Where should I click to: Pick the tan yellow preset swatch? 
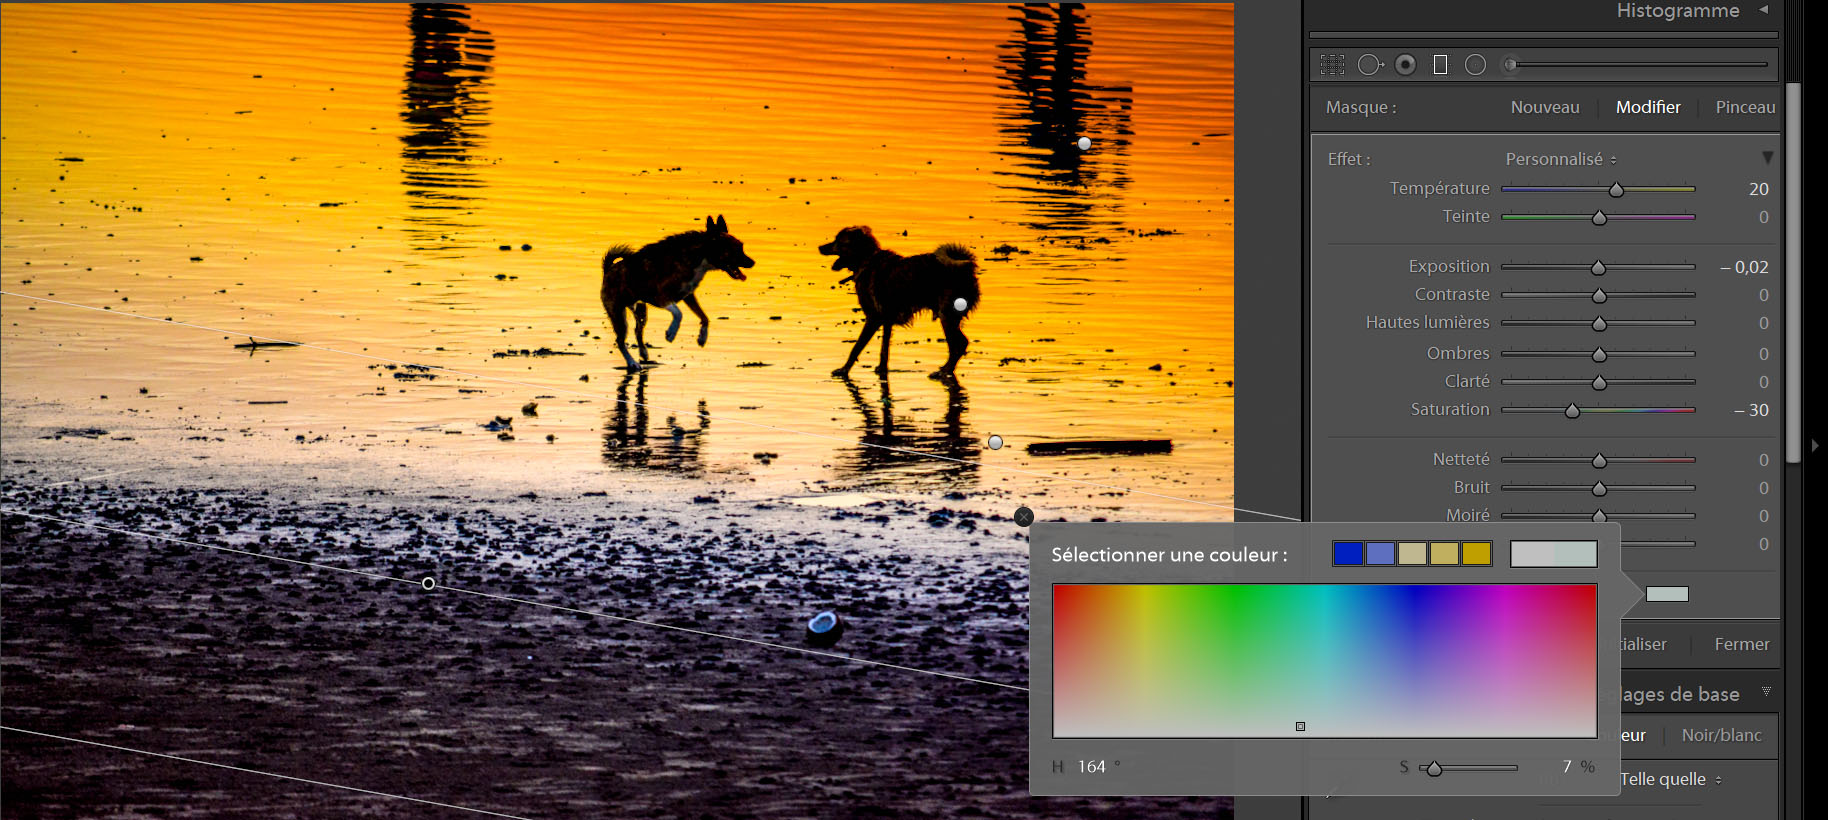tap(1444, 554)
